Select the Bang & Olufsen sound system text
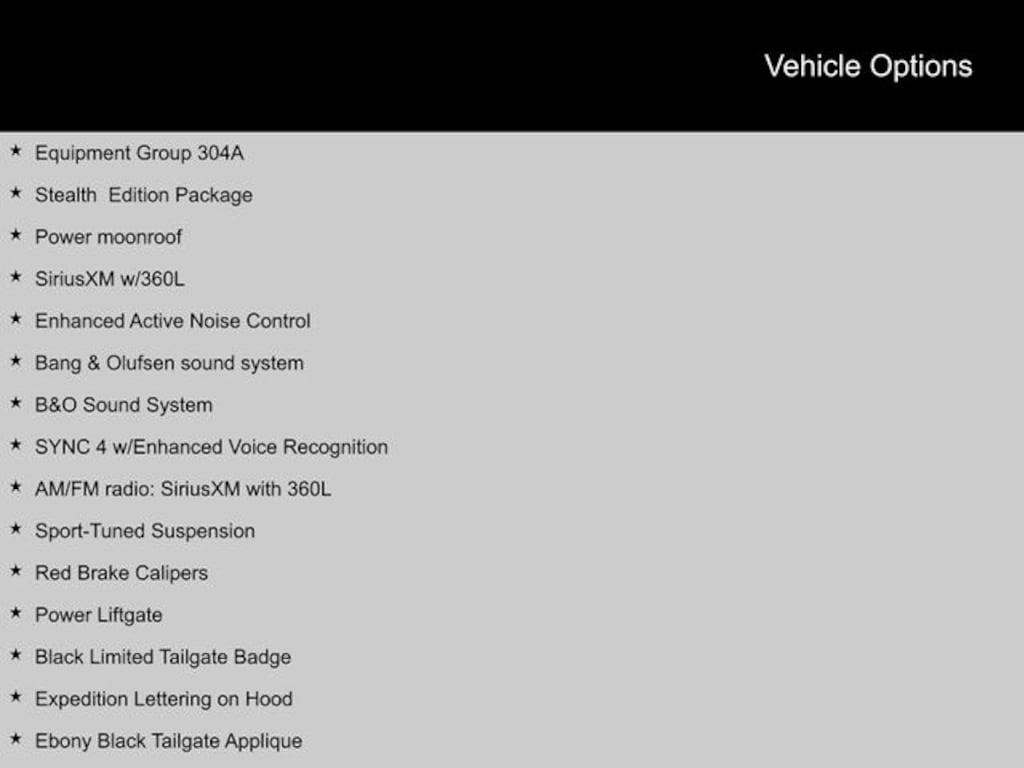 pos(169,363)
